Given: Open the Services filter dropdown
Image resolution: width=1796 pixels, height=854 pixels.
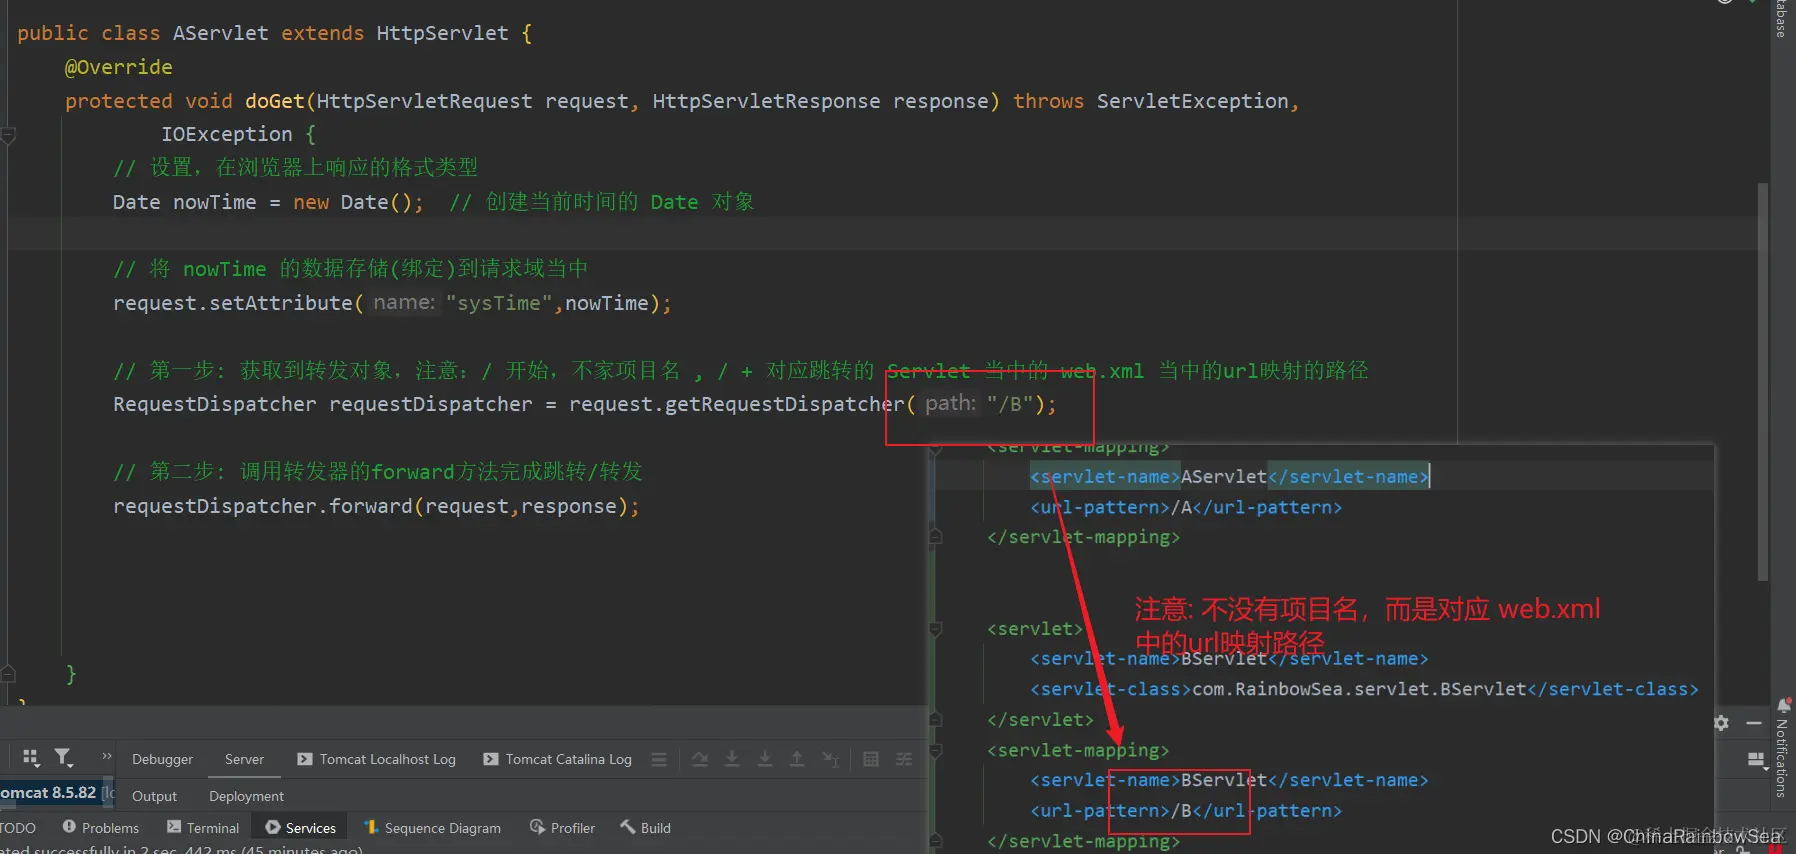Looking at the screenshot, I should 64,758.
